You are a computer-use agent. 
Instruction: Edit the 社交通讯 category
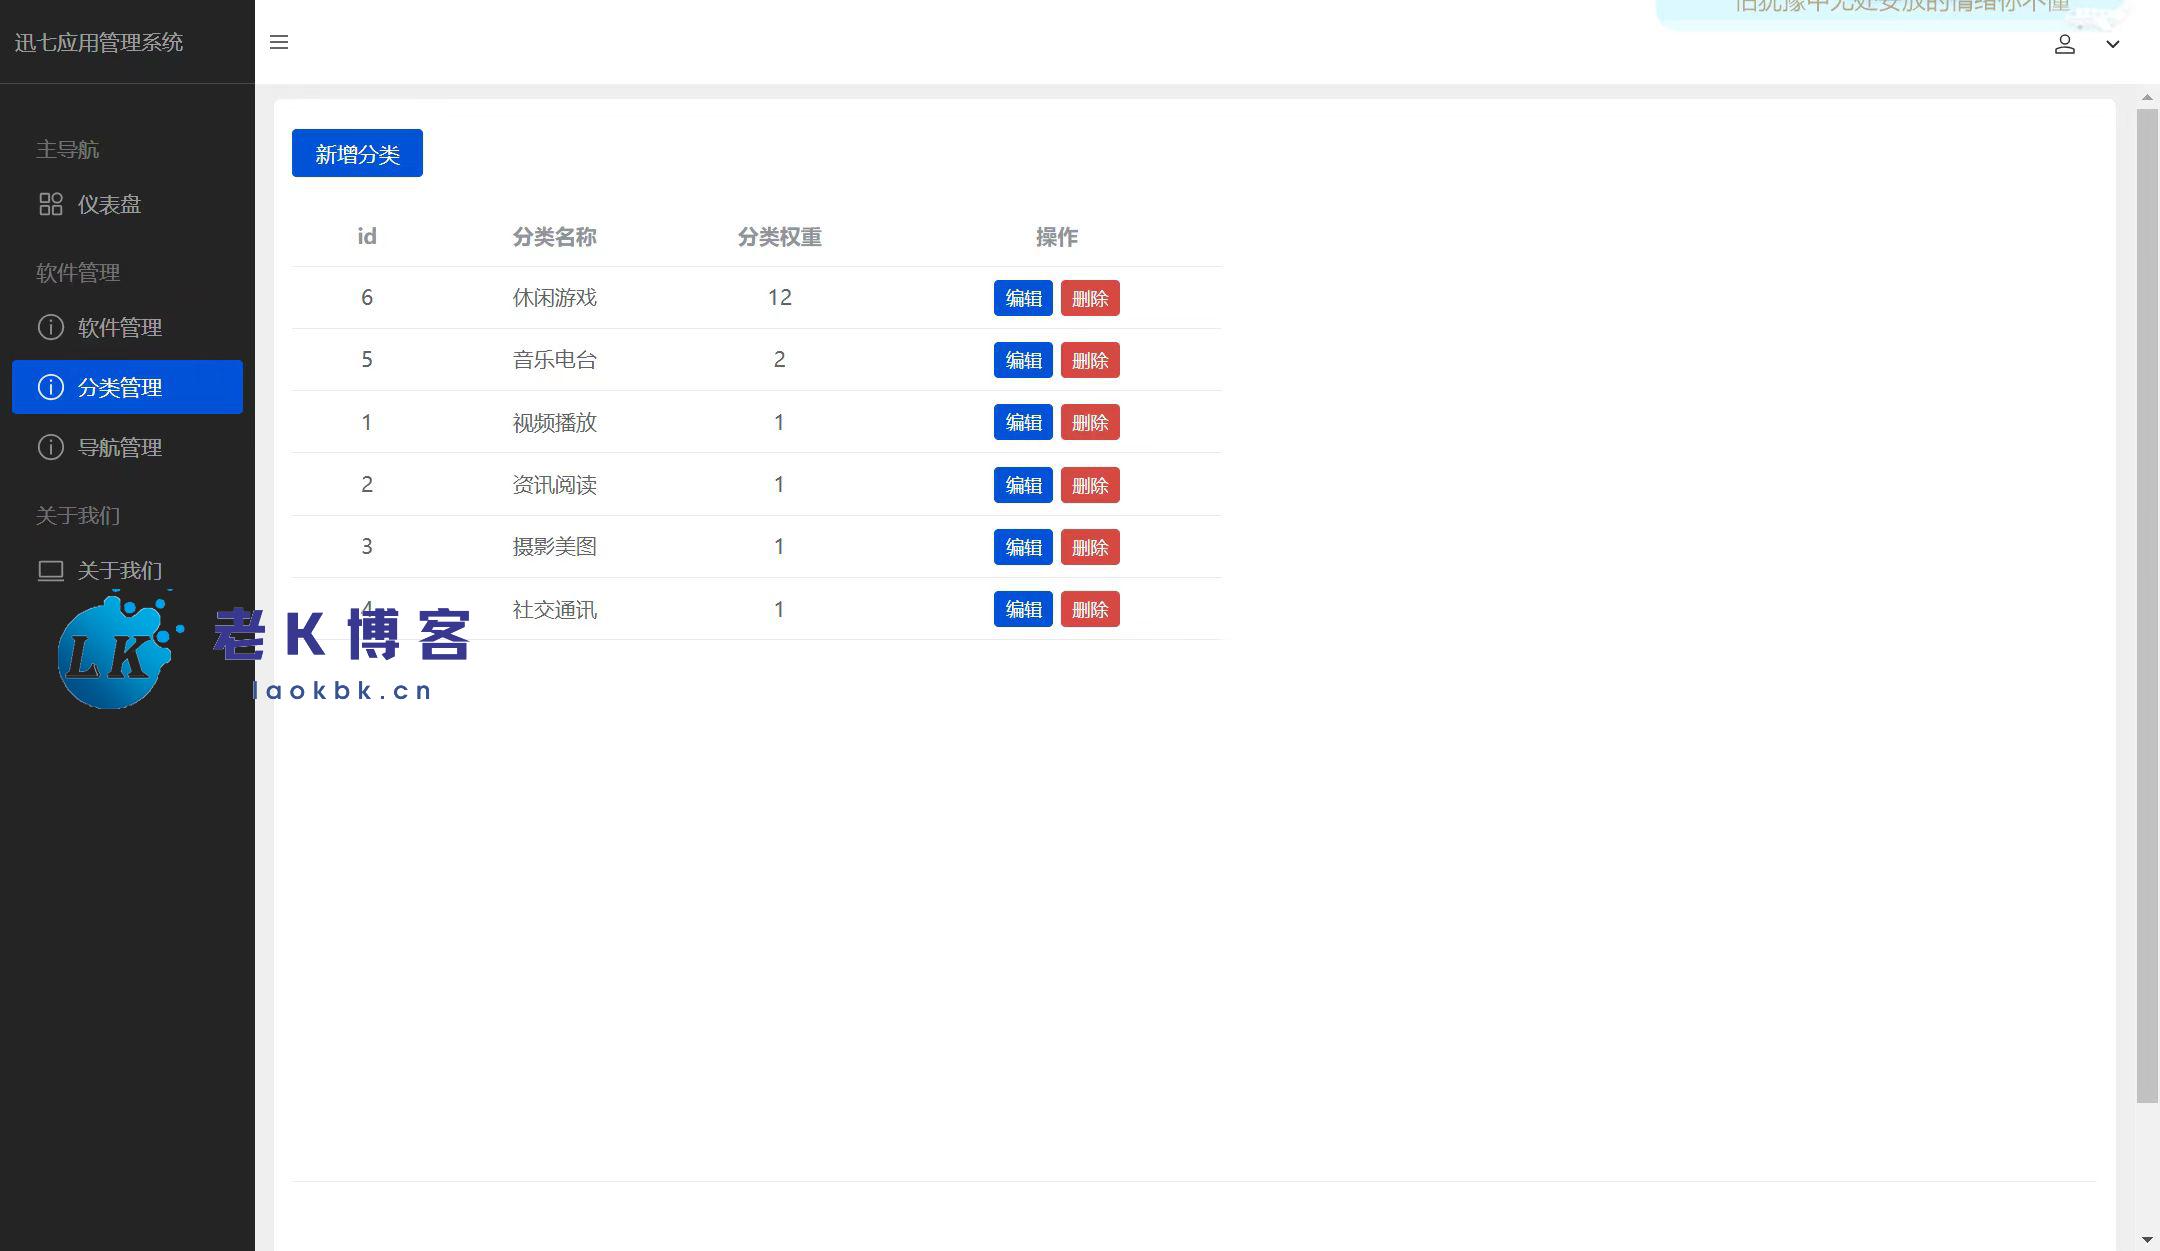[1022, 609]
